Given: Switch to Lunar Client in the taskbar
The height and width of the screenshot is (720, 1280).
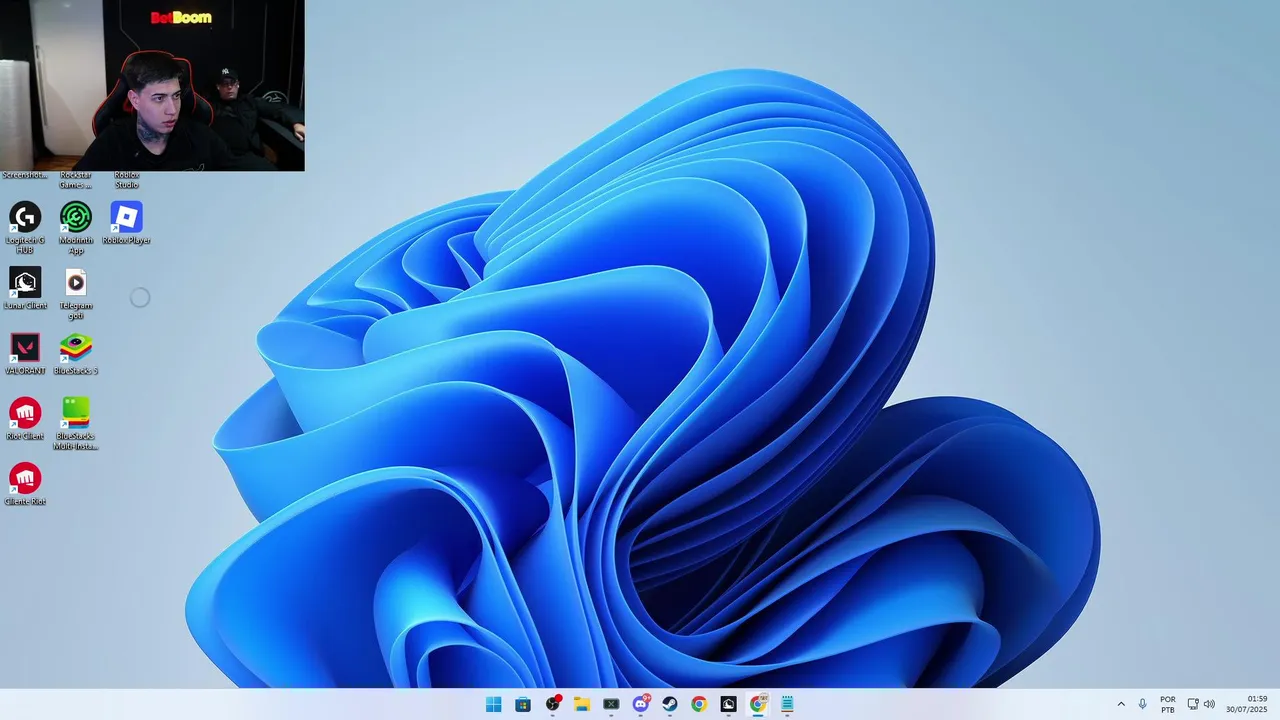Looking at the screenshot, I should pyautogui.click(x=729, y=704).
